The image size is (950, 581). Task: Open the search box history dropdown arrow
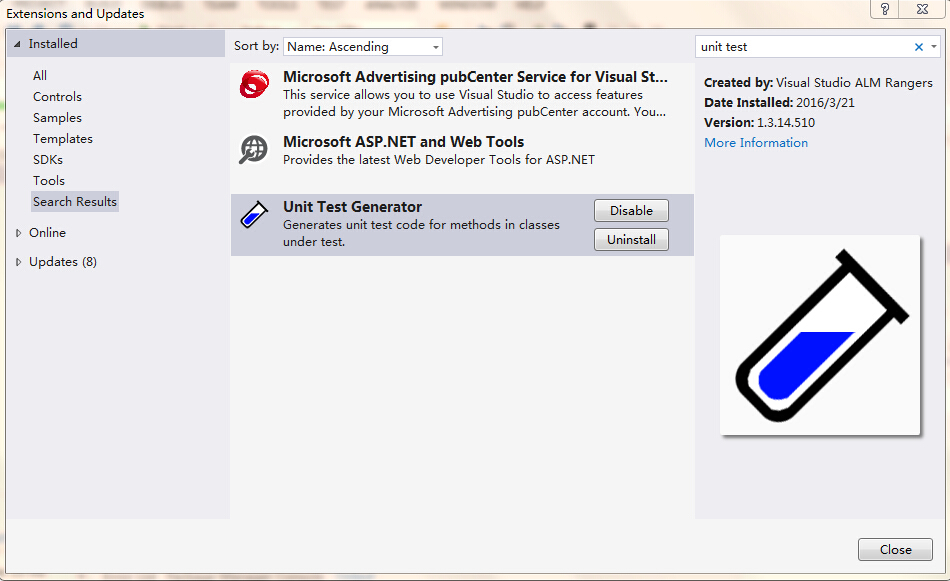pyautogui.click(x=934, y=47)
